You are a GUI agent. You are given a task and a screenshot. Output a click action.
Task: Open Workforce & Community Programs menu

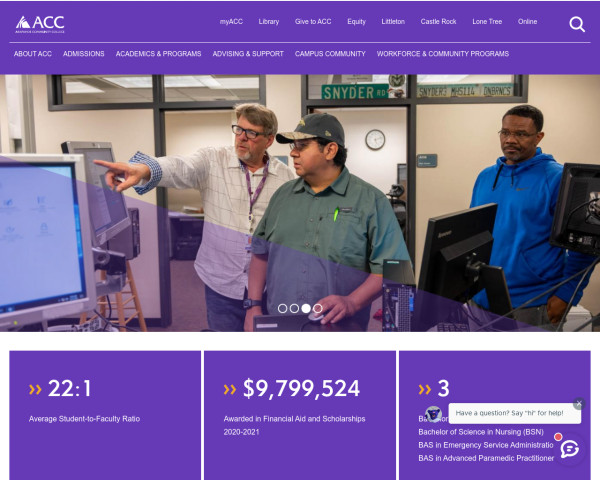(x=443, y=54)
